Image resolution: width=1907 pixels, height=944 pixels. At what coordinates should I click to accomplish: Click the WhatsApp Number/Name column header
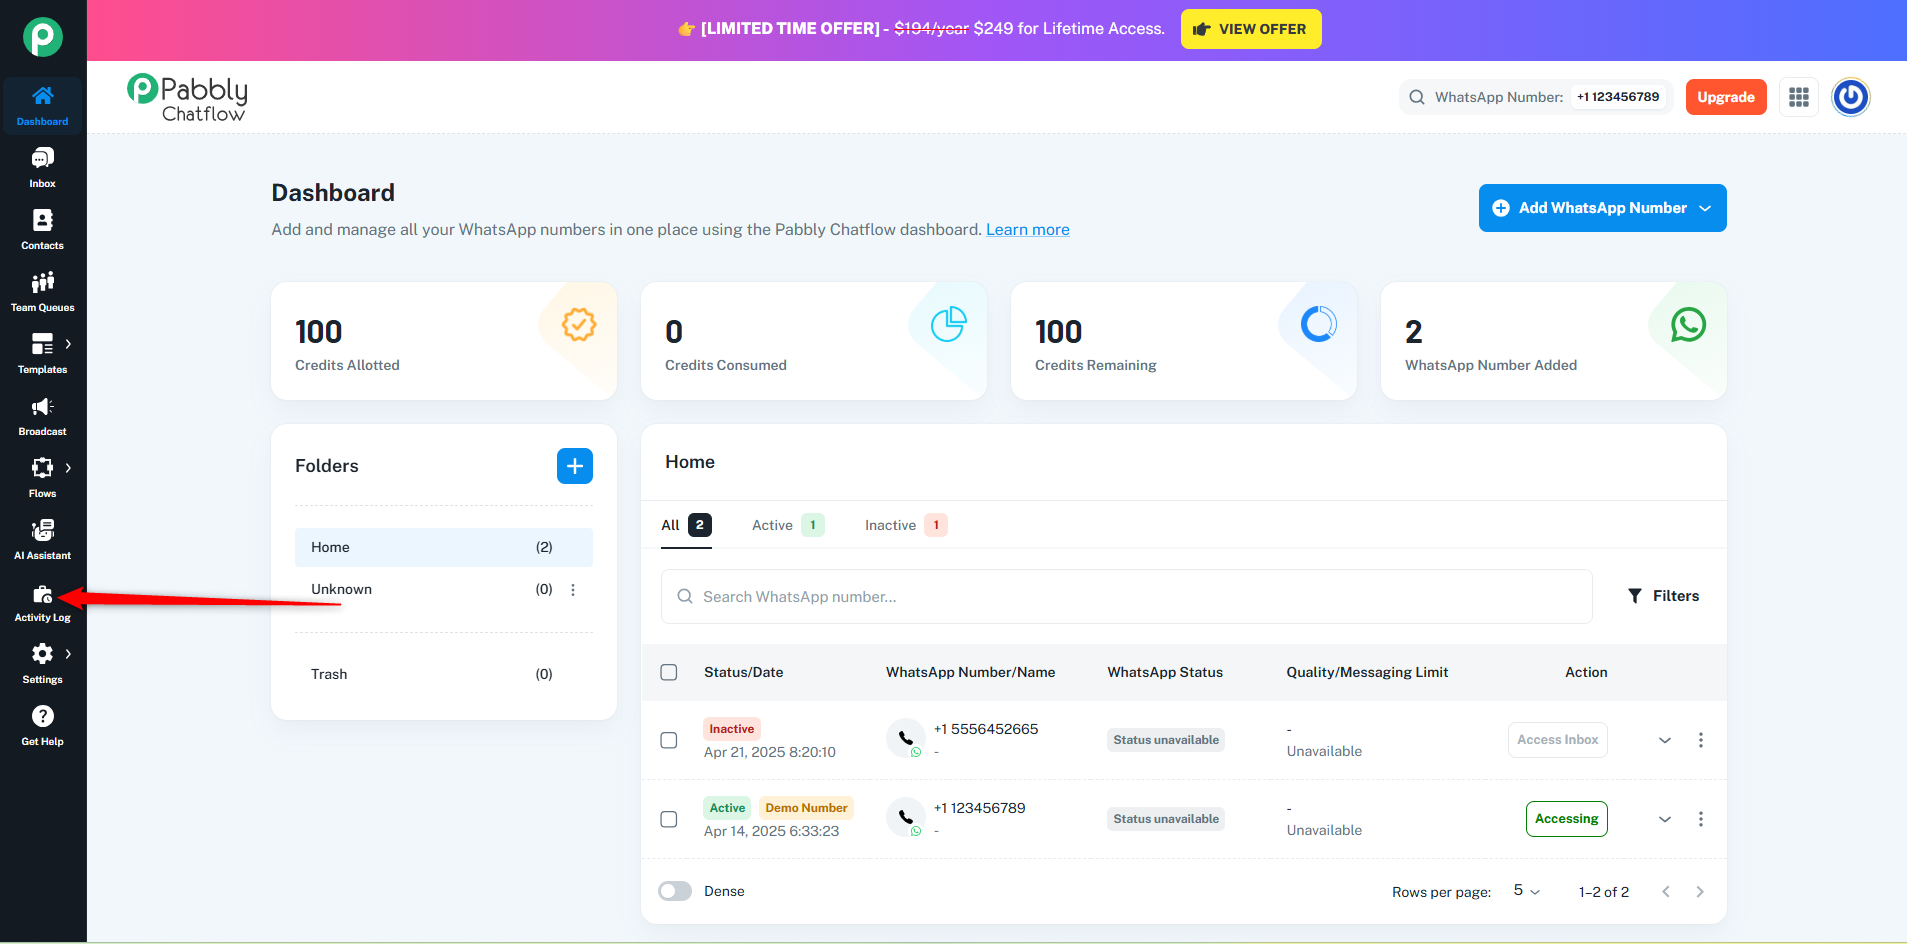click(x=971, y=672)
